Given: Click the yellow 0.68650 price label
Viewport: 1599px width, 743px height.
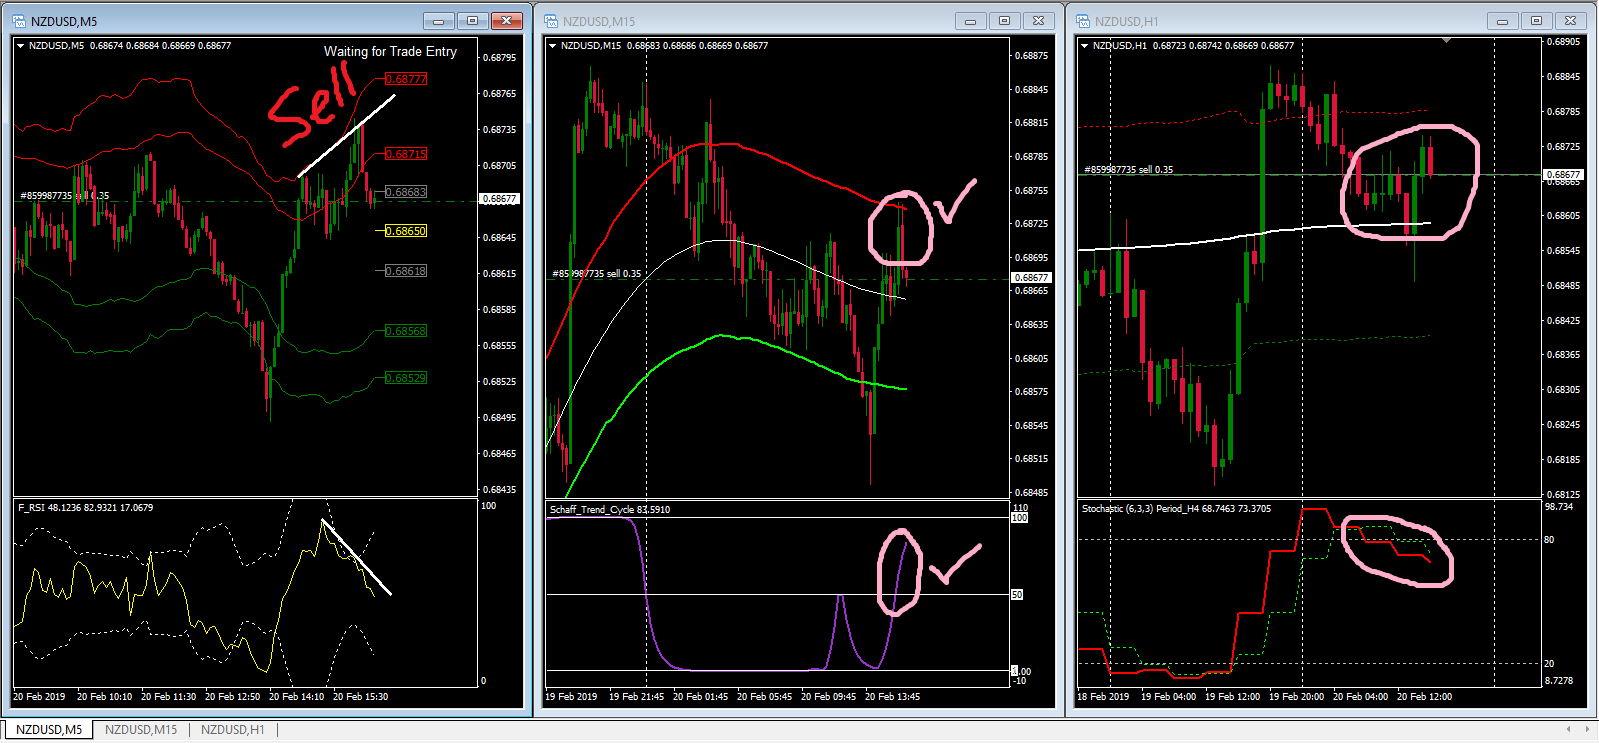Looking at the screenshot, I should pyautogui.click(x=406, y=231).
